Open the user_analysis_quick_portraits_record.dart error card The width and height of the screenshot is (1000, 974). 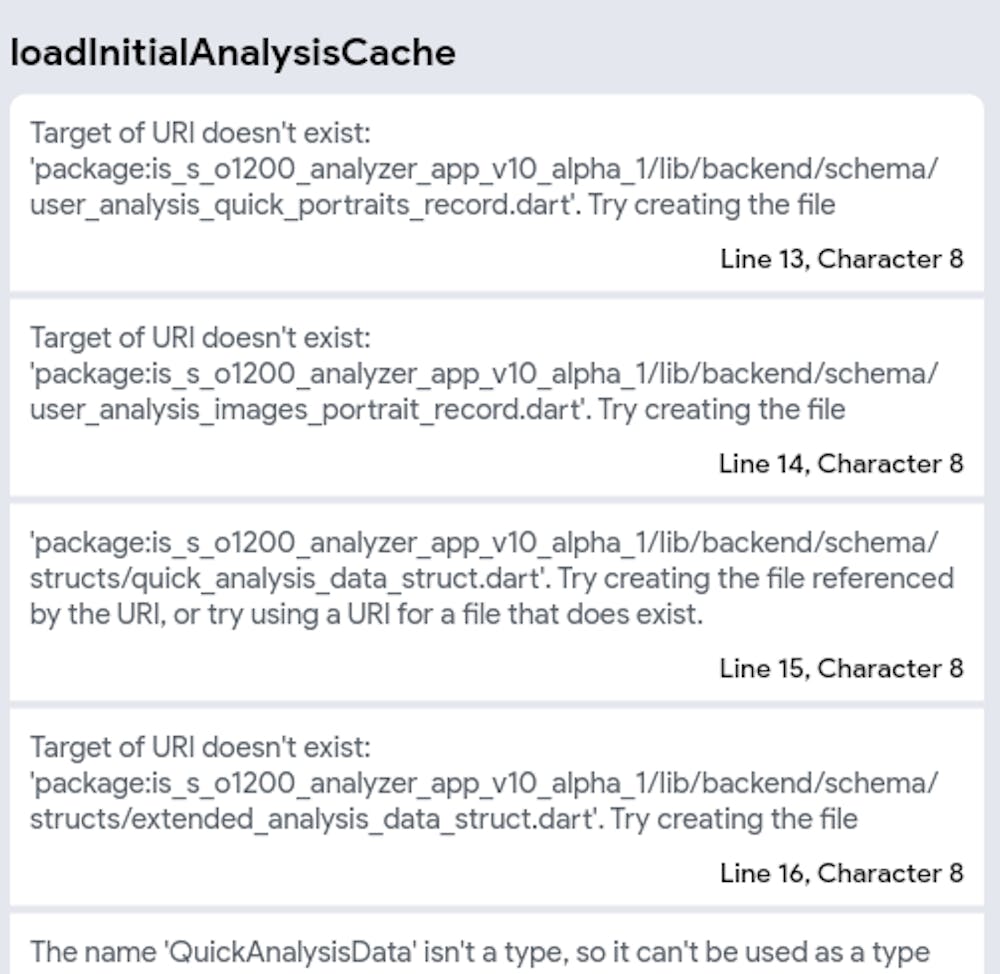point(497,193)
